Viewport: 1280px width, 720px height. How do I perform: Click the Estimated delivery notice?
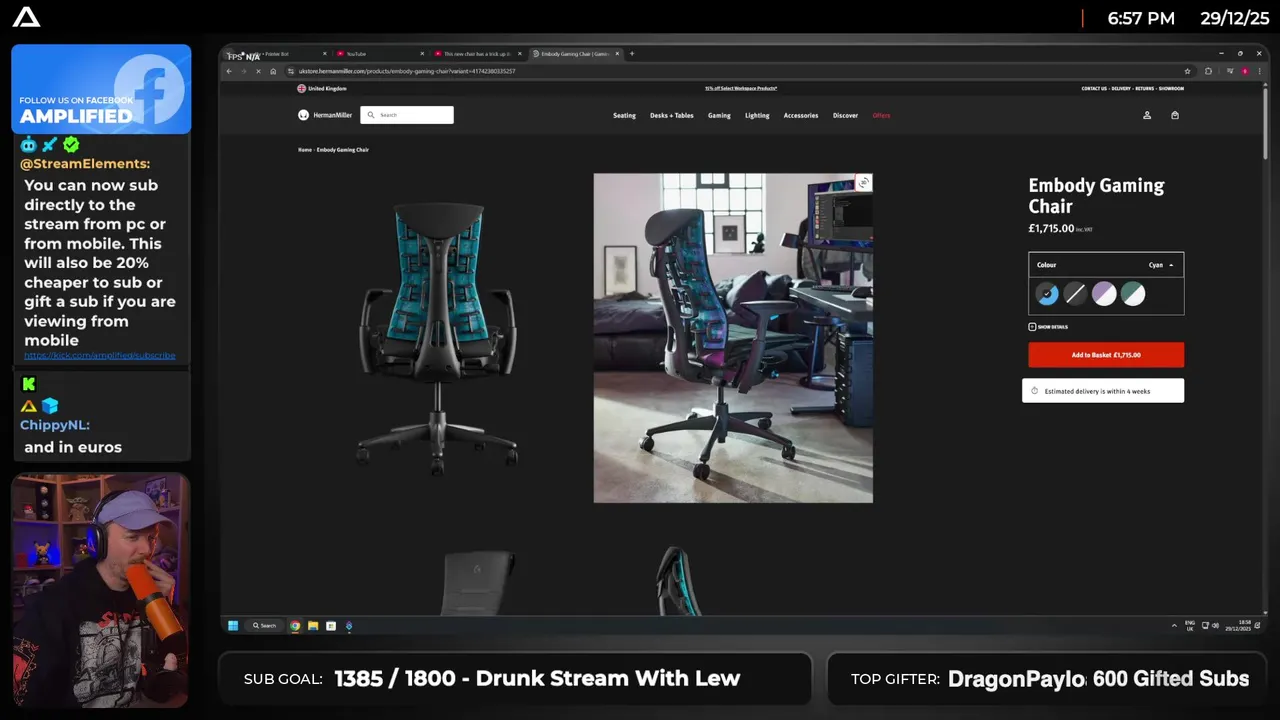click(x=1103, y=391)
